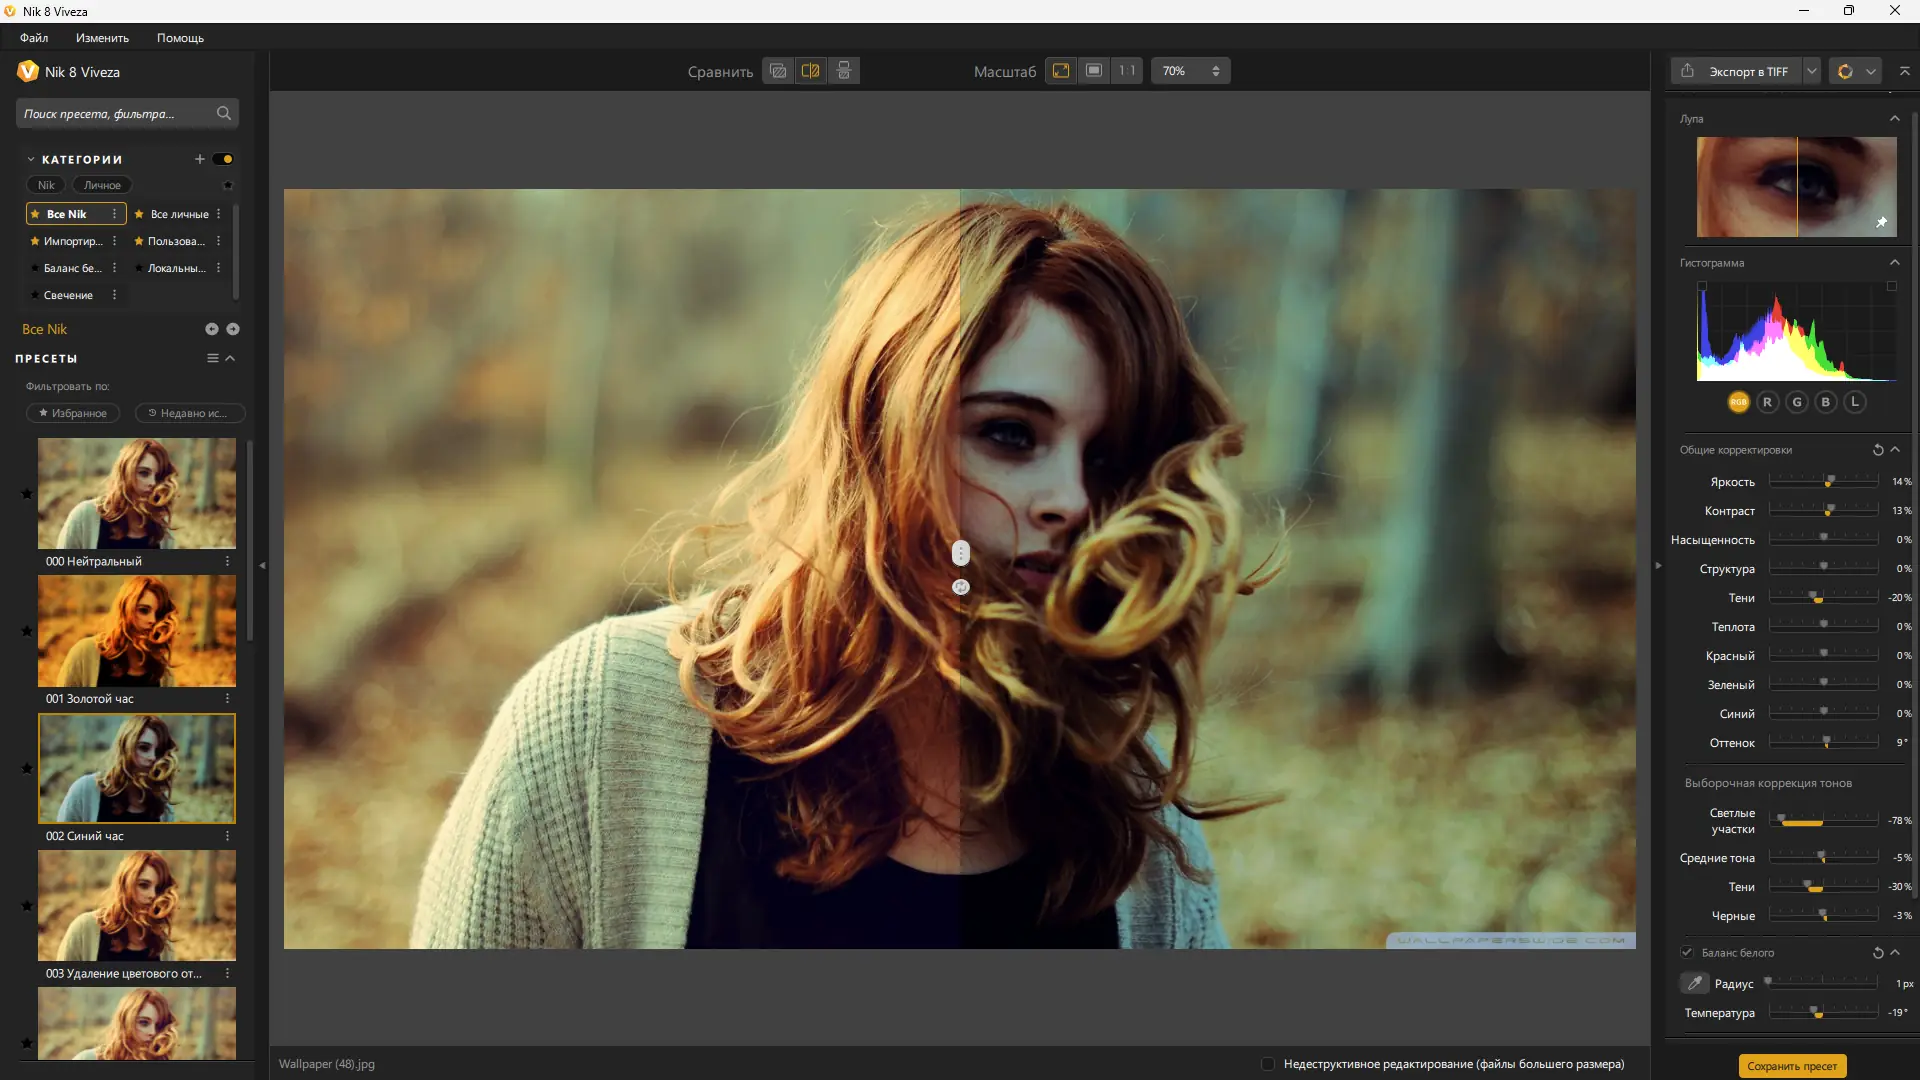This screenshot has height=1080, width=1920.
Task: Open the Экспорт в TIFF dropdown arrow
Action: [1811, 71]
